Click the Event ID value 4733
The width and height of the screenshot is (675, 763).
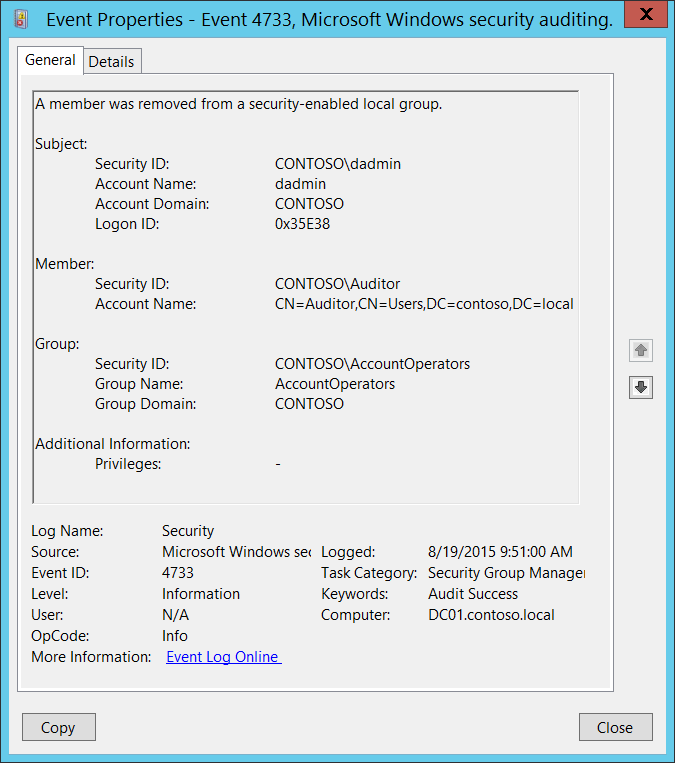178,573
